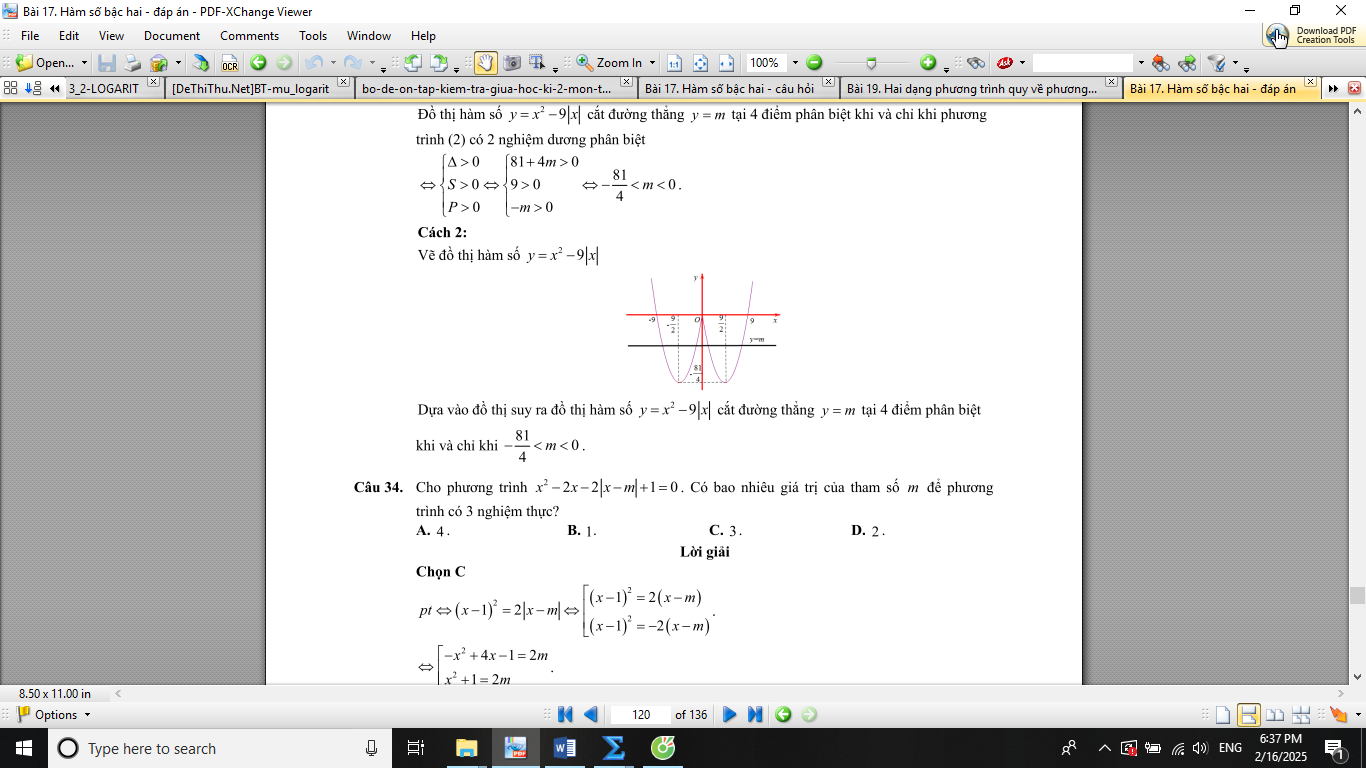The width and height of the screenshot is (1366, 768).
Task: Open the Find binoculars tool
Action: click(976, 63)
